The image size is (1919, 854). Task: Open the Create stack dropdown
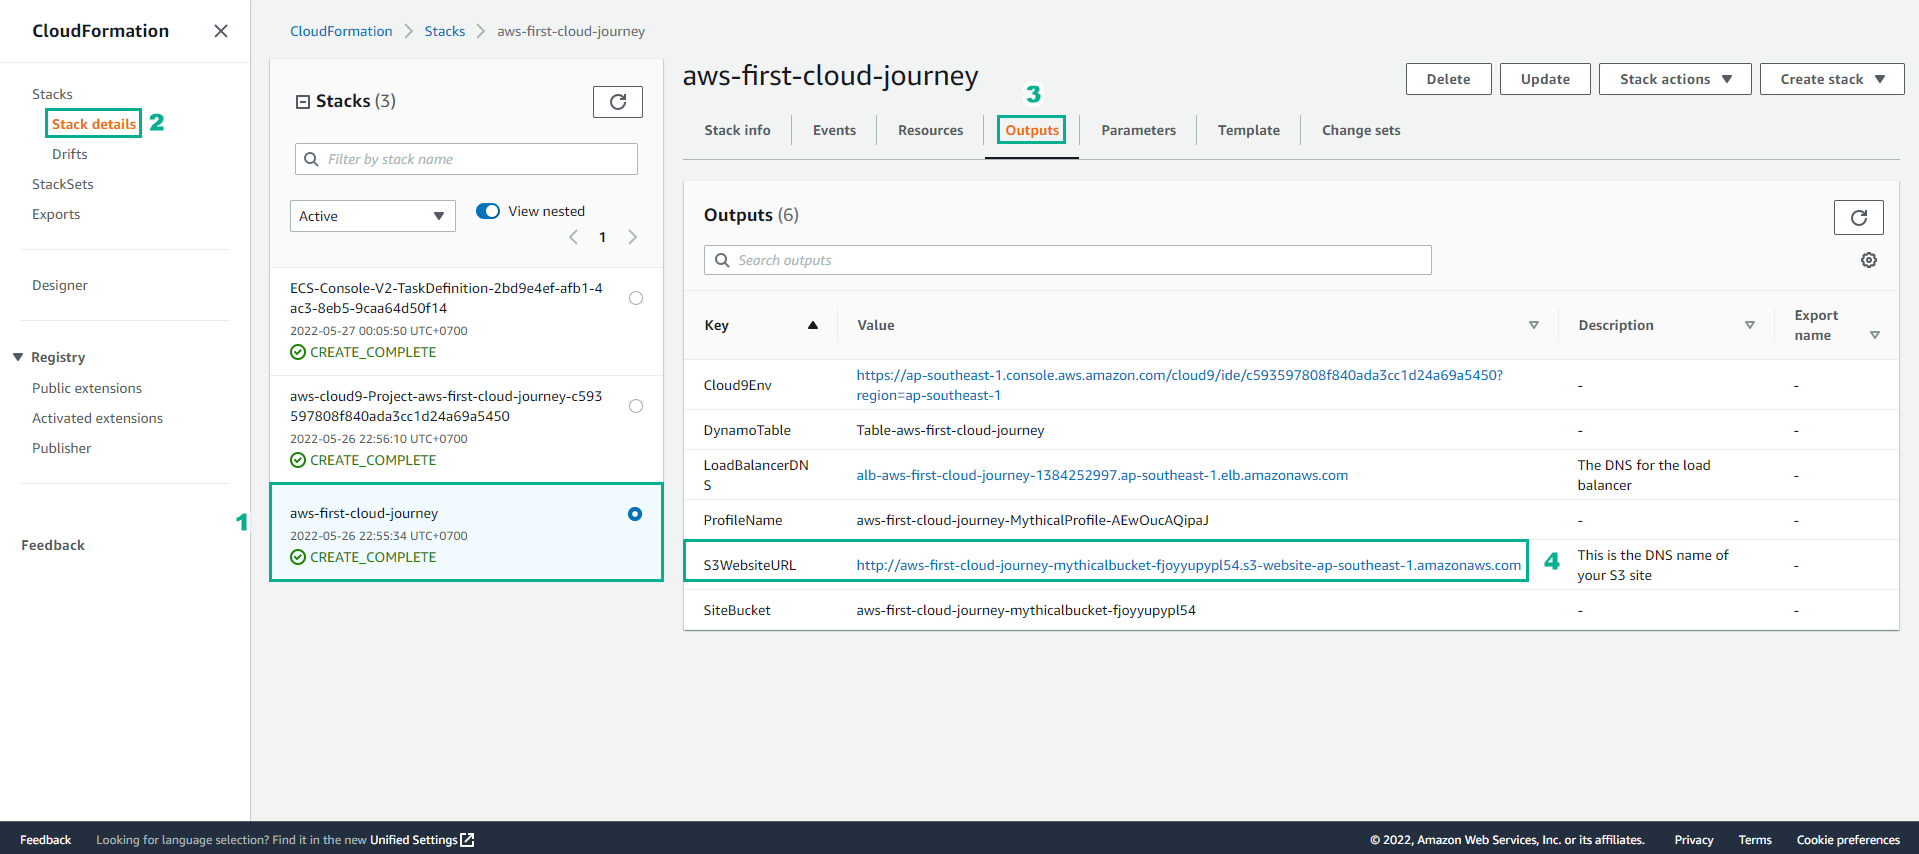click(x=1832, y=79)
